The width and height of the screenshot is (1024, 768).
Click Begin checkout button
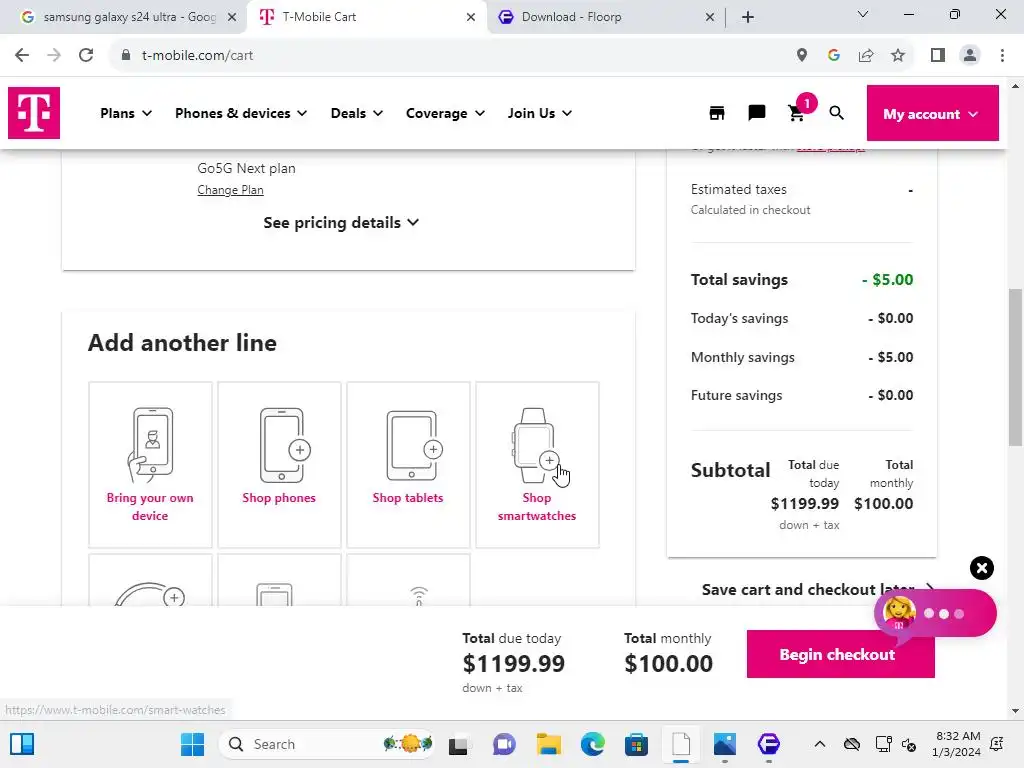(x=840, y=654)
